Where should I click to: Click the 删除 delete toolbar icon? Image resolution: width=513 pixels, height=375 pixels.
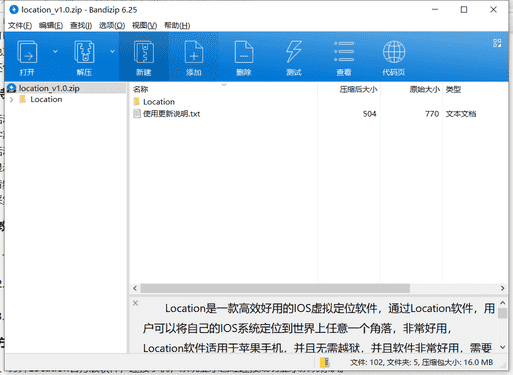coord(244,57)
